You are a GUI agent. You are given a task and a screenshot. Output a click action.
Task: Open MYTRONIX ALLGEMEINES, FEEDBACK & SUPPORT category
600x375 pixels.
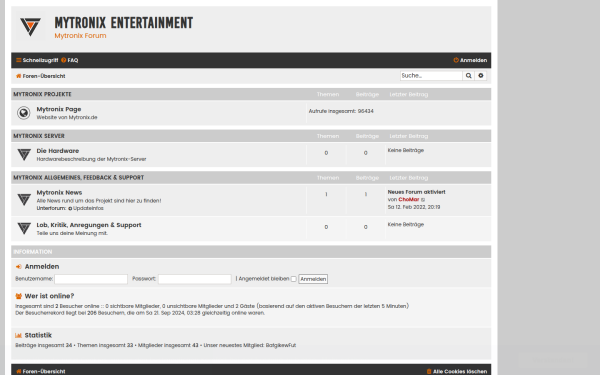point(79,178)
